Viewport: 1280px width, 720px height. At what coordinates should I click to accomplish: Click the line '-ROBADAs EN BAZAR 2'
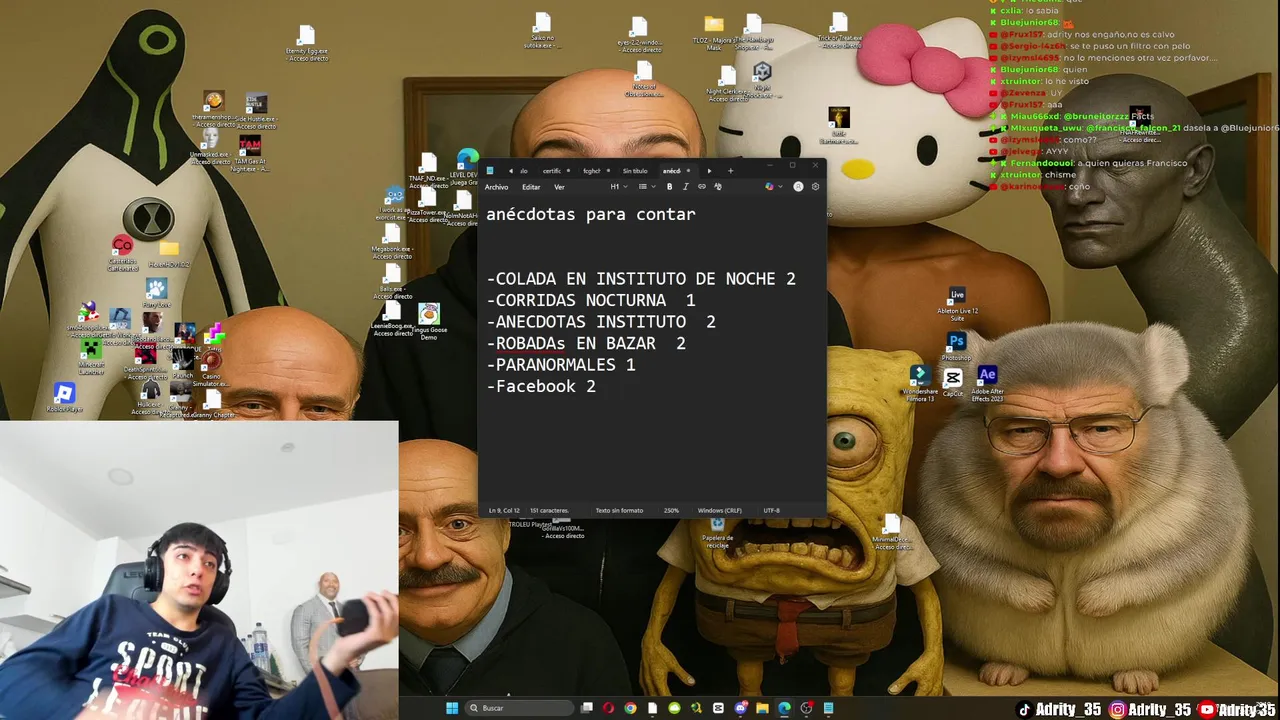[586, 343]
